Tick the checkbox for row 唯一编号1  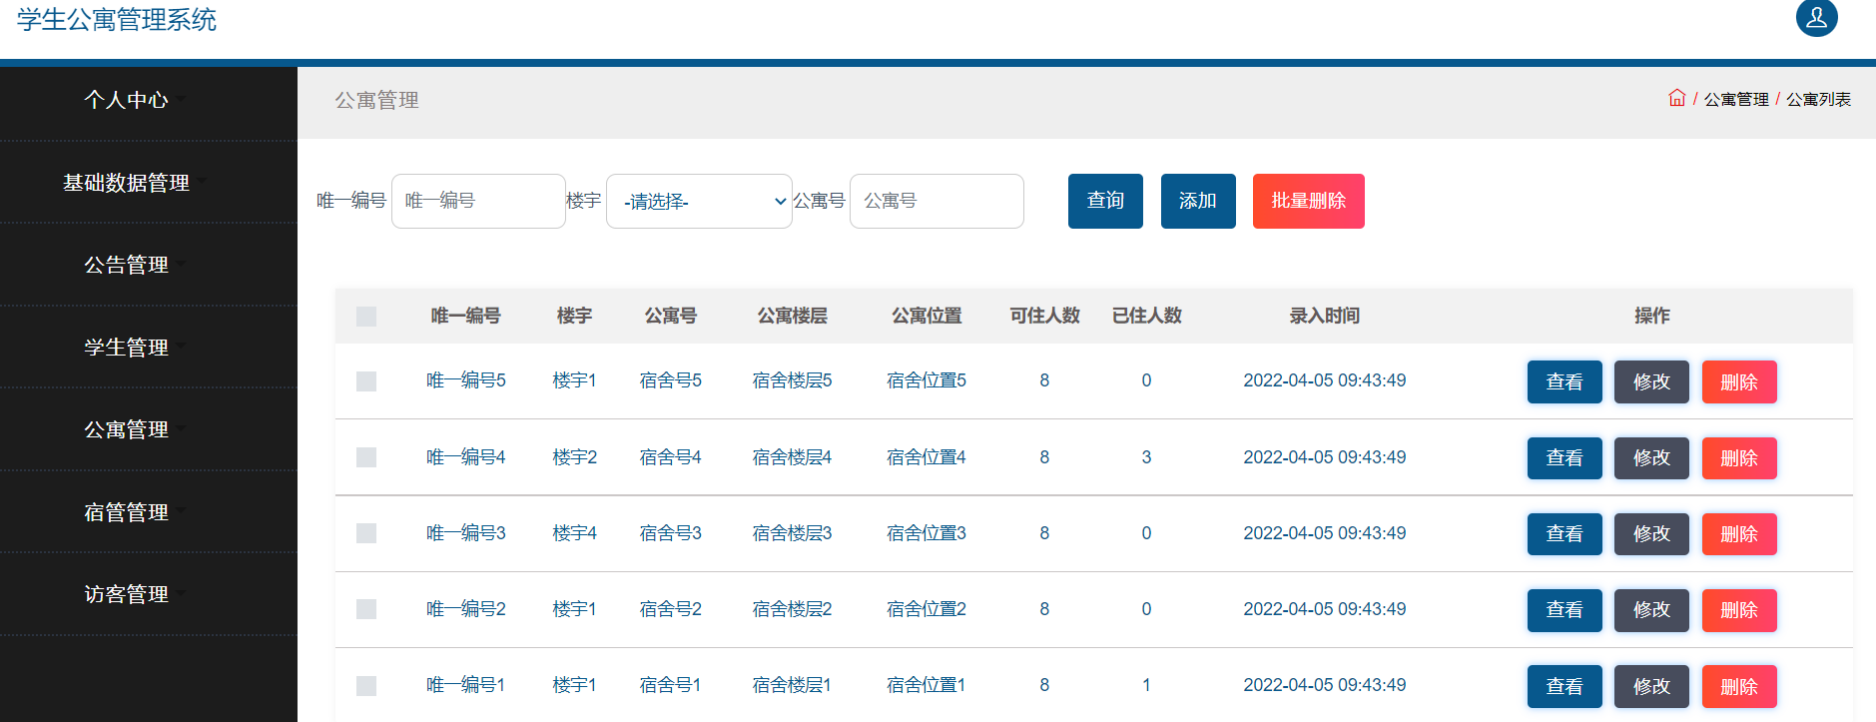366,686
